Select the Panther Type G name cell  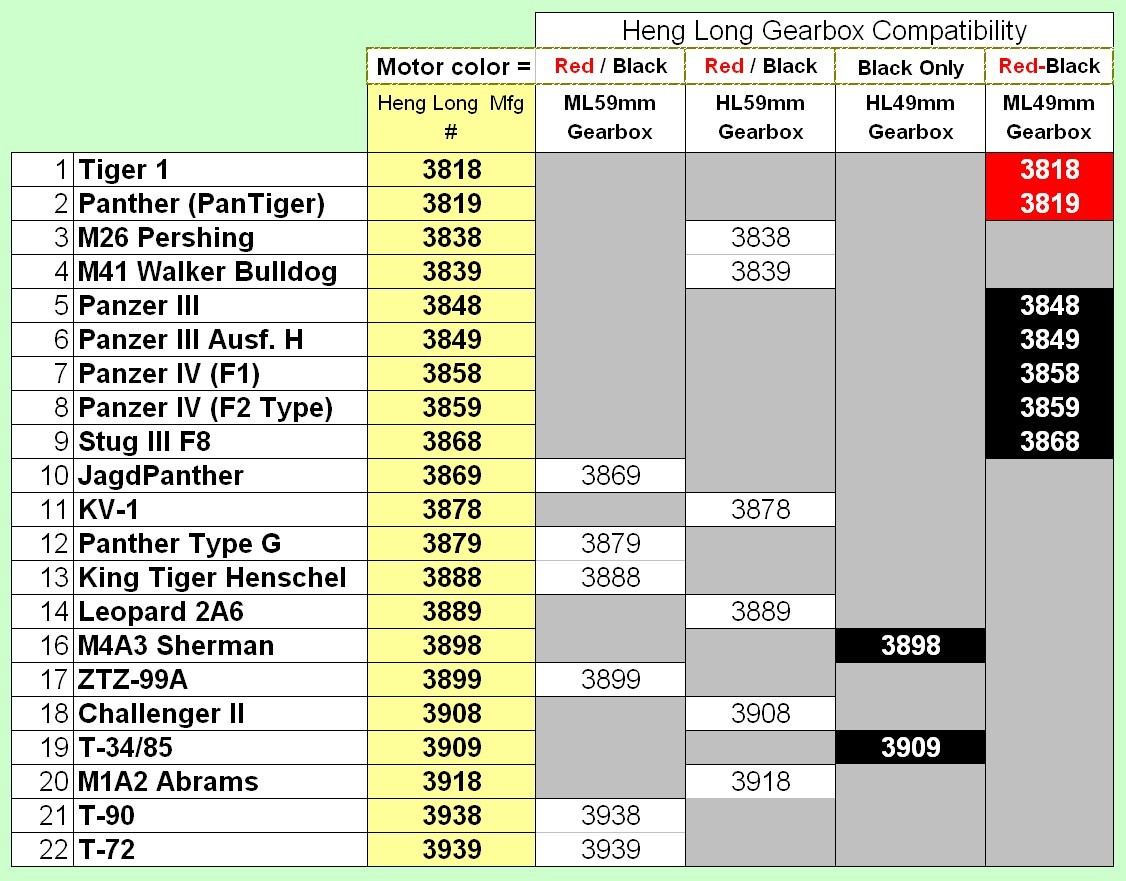tap(220, 543)
